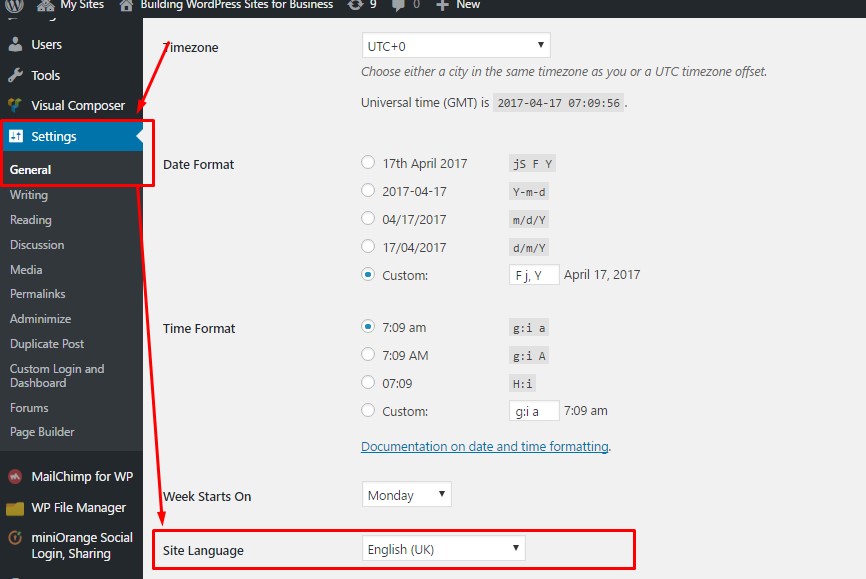View pending update notifications in admin bar
866x579 pixels.
361,5
